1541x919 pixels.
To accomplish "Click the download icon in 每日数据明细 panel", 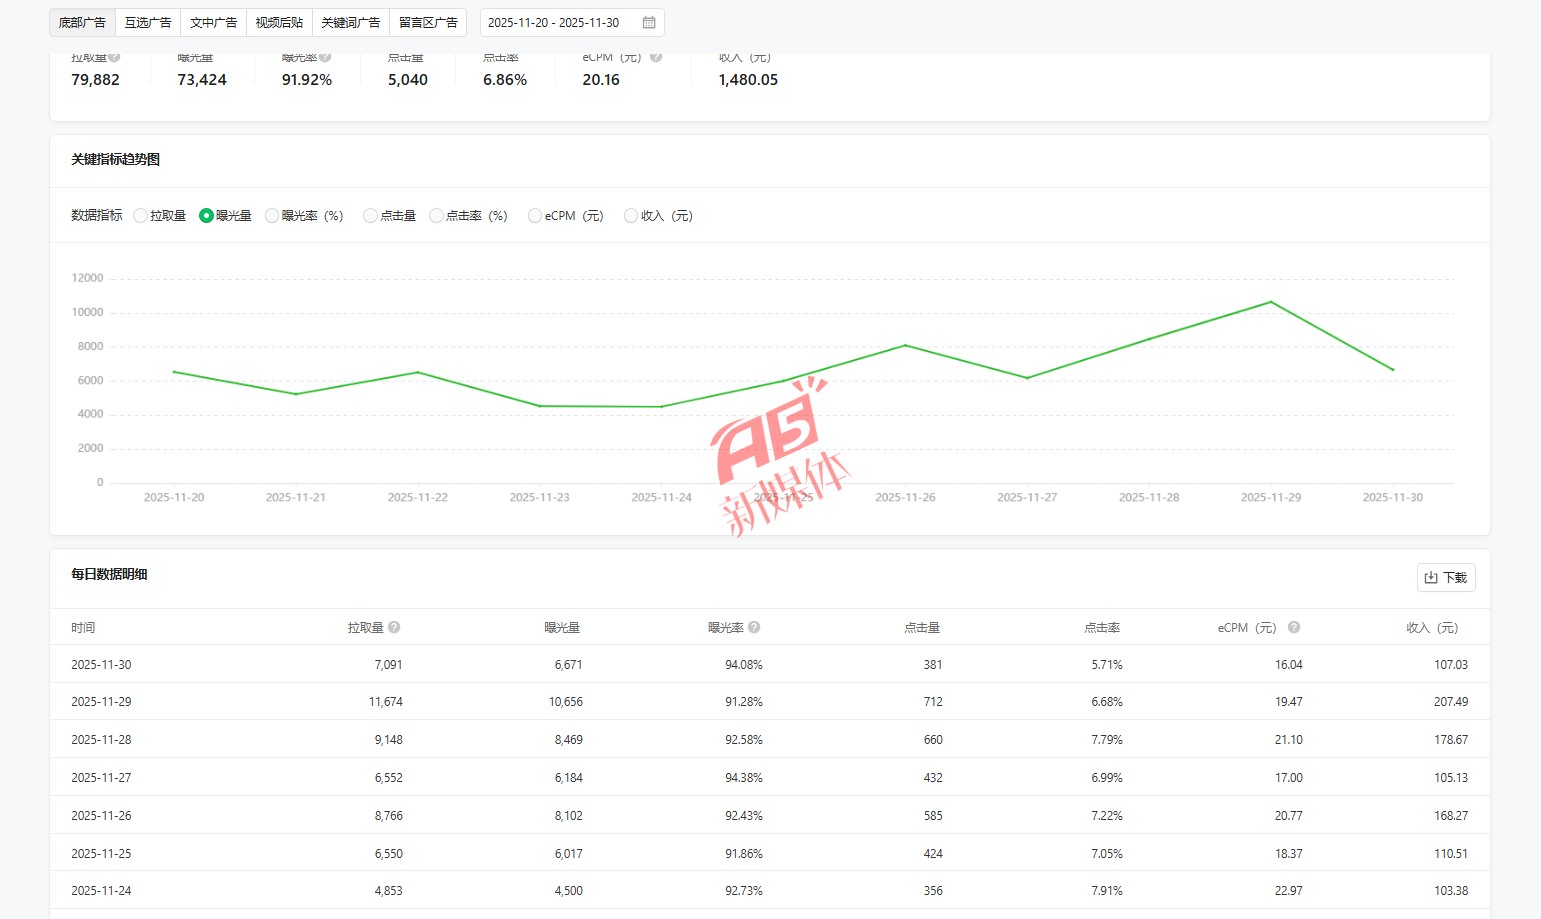I will (x=1431, y=577).
